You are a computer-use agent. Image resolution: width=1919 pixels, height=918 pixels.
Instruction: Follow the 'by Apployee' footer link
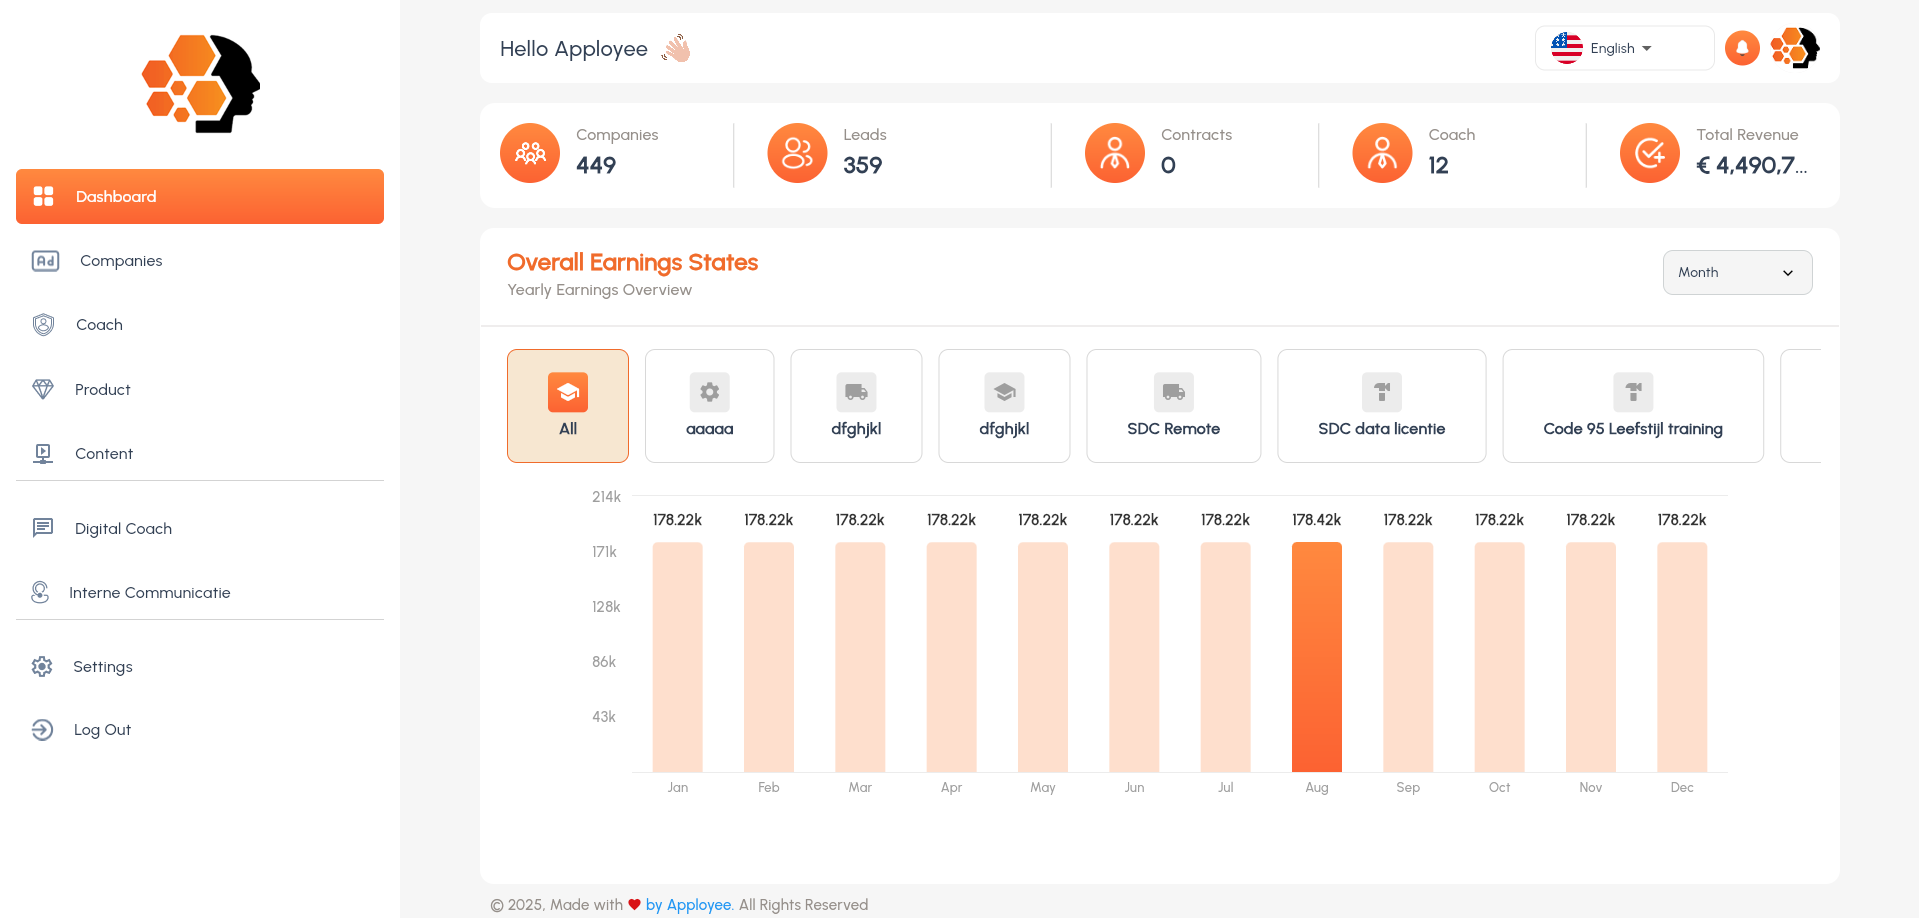688,905
